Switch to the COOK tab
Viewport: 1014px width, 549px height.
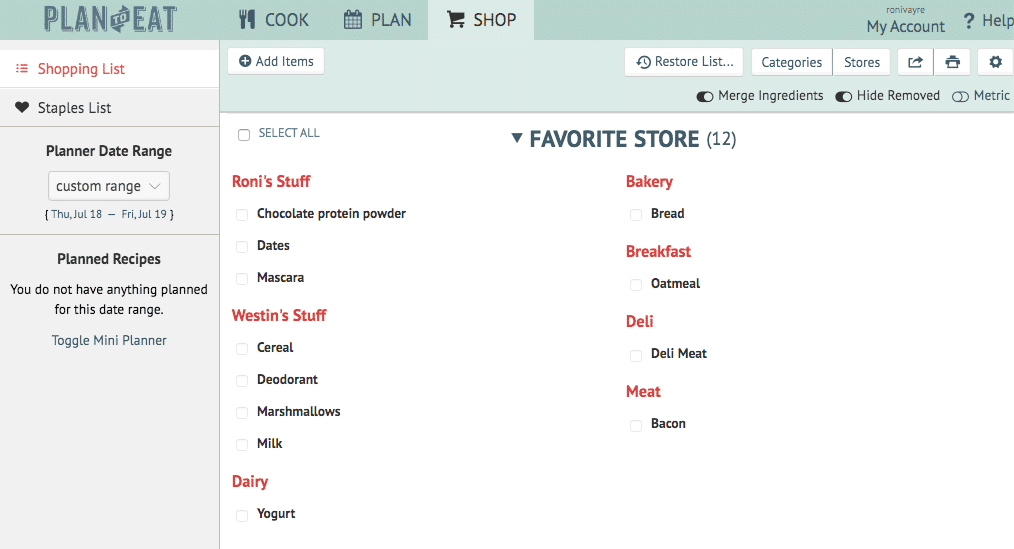(274, 19)
